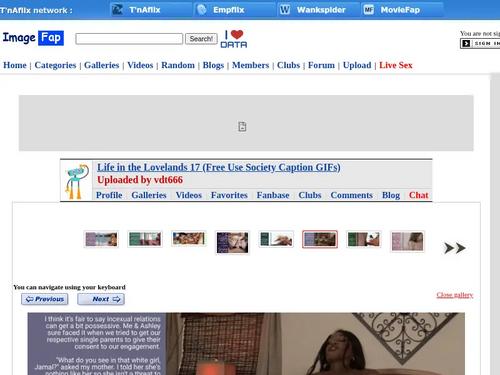500x375 pixels.
Task: Open the uploader's Fanbase tab
Action: point(273,195)
